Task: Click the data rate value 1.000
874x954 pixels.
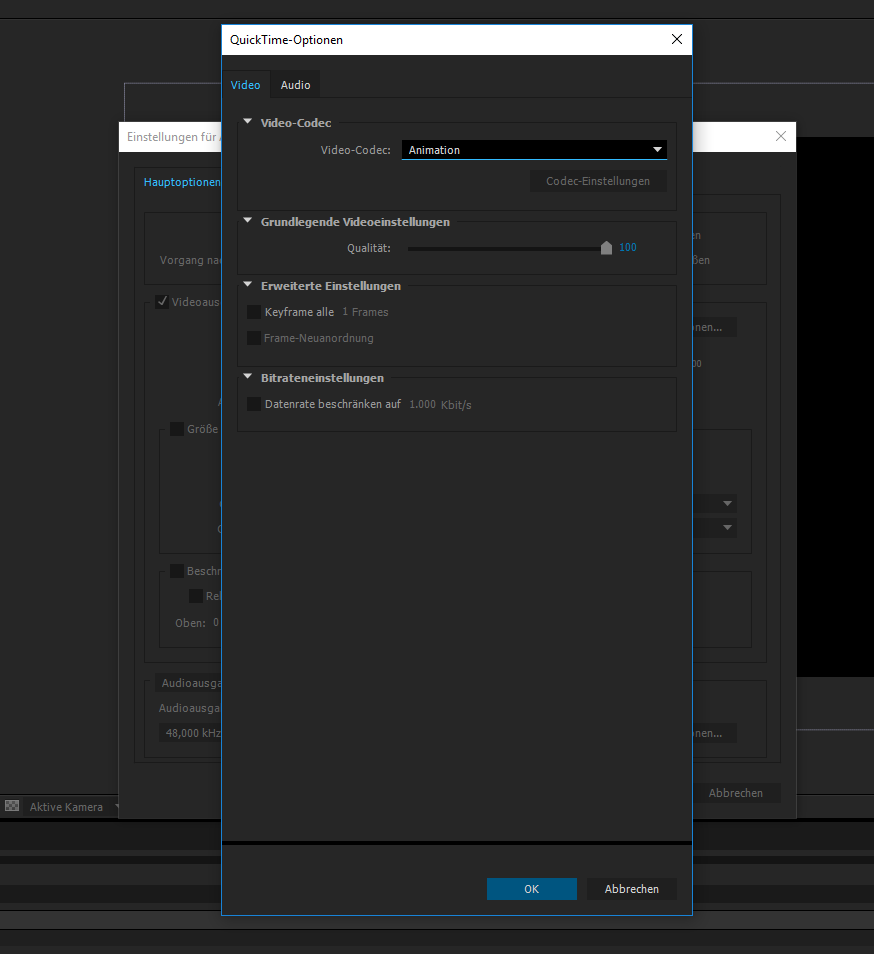Action: [x=422, y=405]
